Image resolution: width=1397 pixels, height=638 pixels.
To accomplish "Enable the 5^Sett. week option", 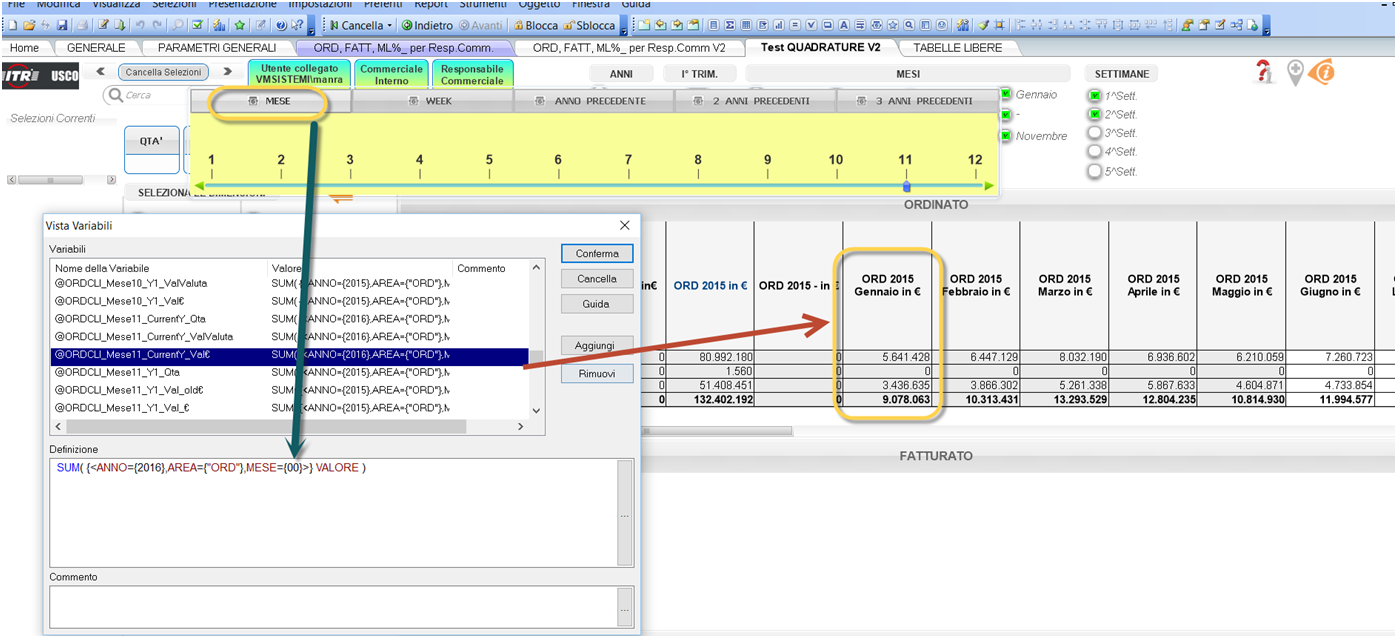I will point(1094,171).
